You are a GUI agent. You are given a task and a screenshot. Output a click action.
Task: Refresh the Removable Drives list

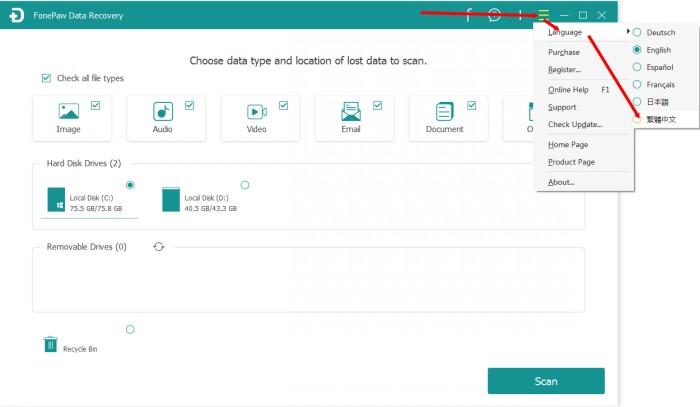click(x=159, y=247)
